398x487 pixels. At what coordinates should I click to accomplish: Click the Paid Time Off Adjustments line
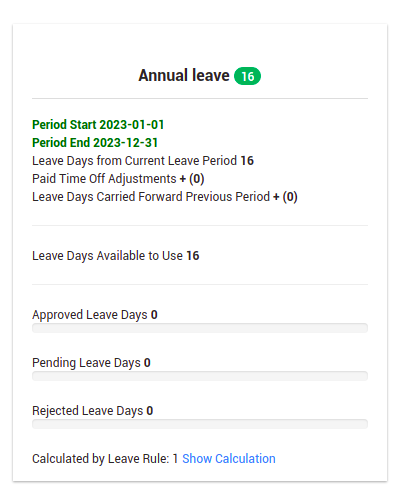(x=118, y=179)
